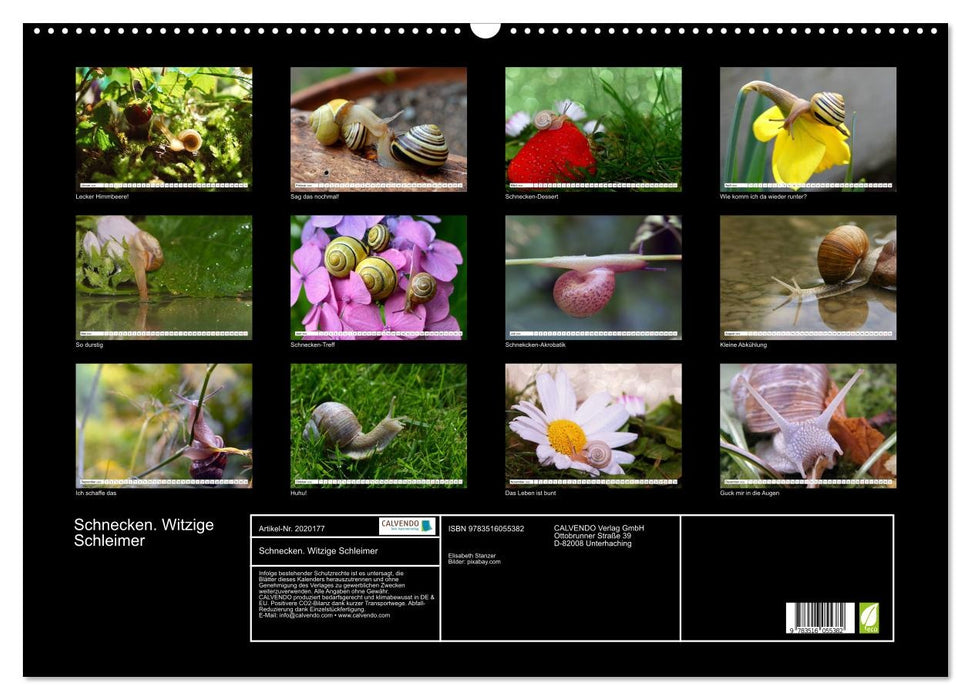Click the www.calvendo.com website link
971x700 pixels.
pos(364,615)
